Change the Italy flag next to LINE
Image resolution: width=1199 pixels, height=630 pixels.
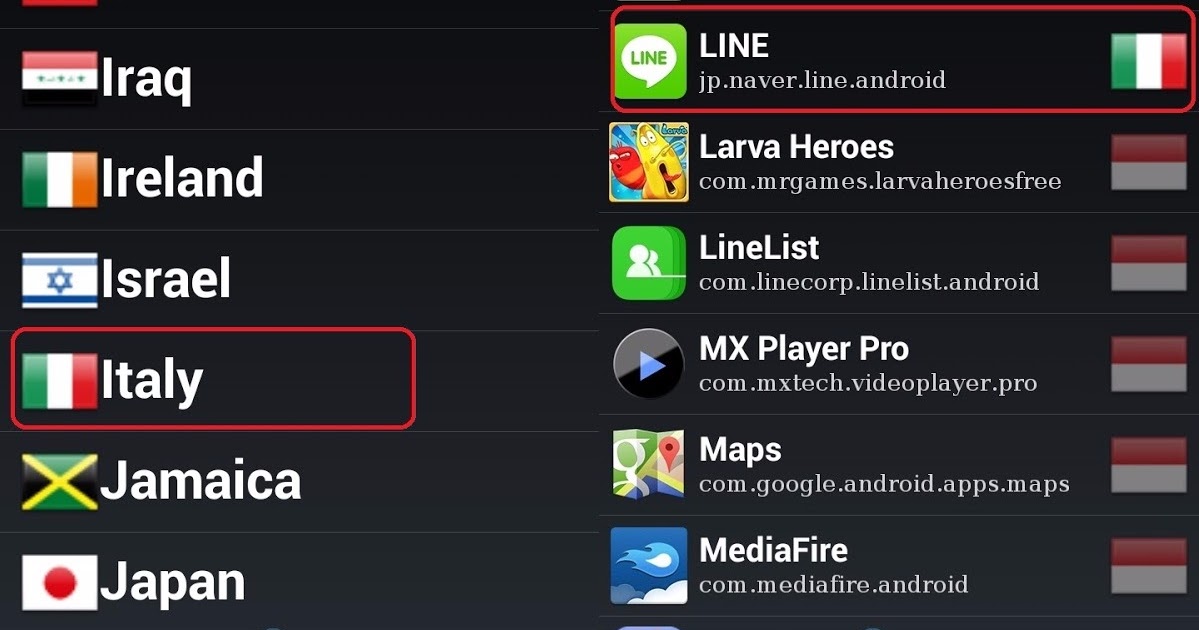pyautogui.click(x=1149, y=61)
